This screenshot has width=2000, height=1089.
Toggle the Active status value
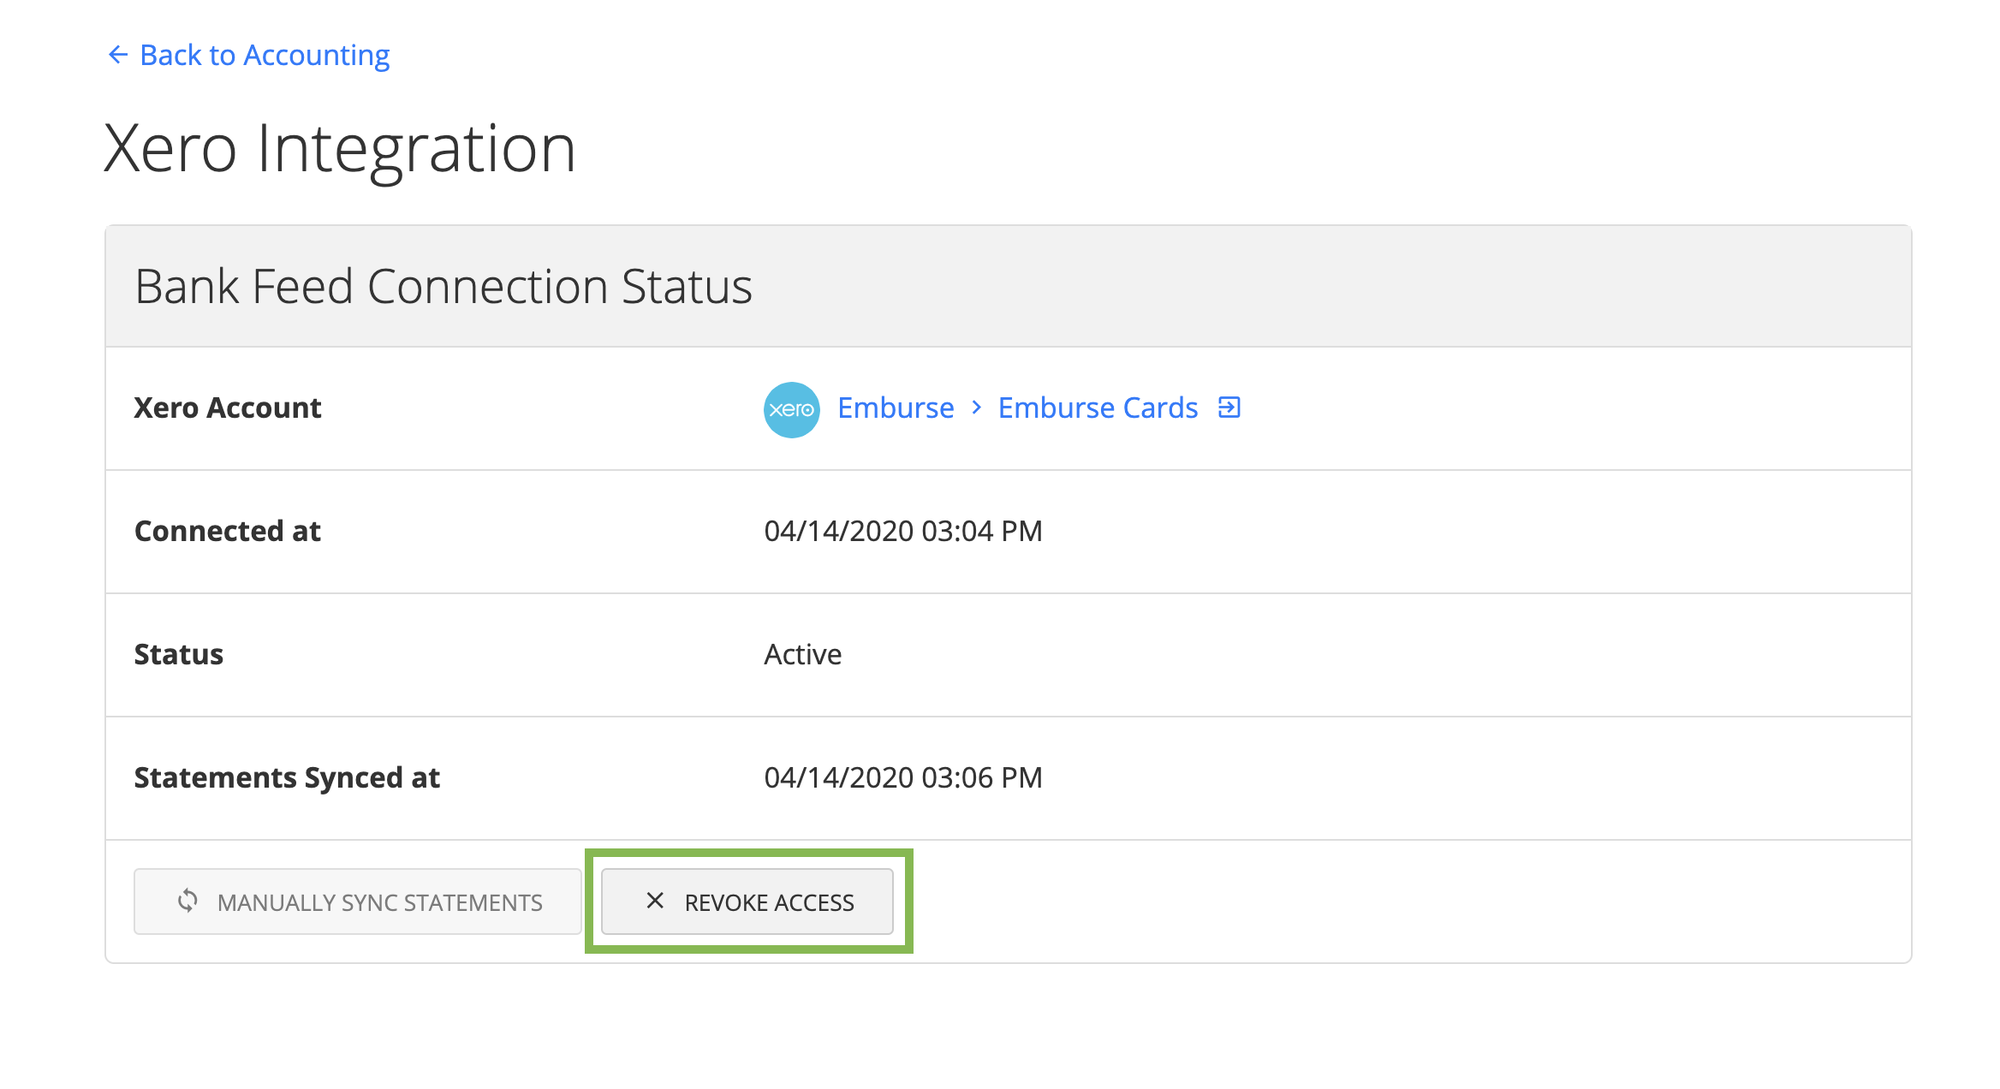click(x=801, y=654)
